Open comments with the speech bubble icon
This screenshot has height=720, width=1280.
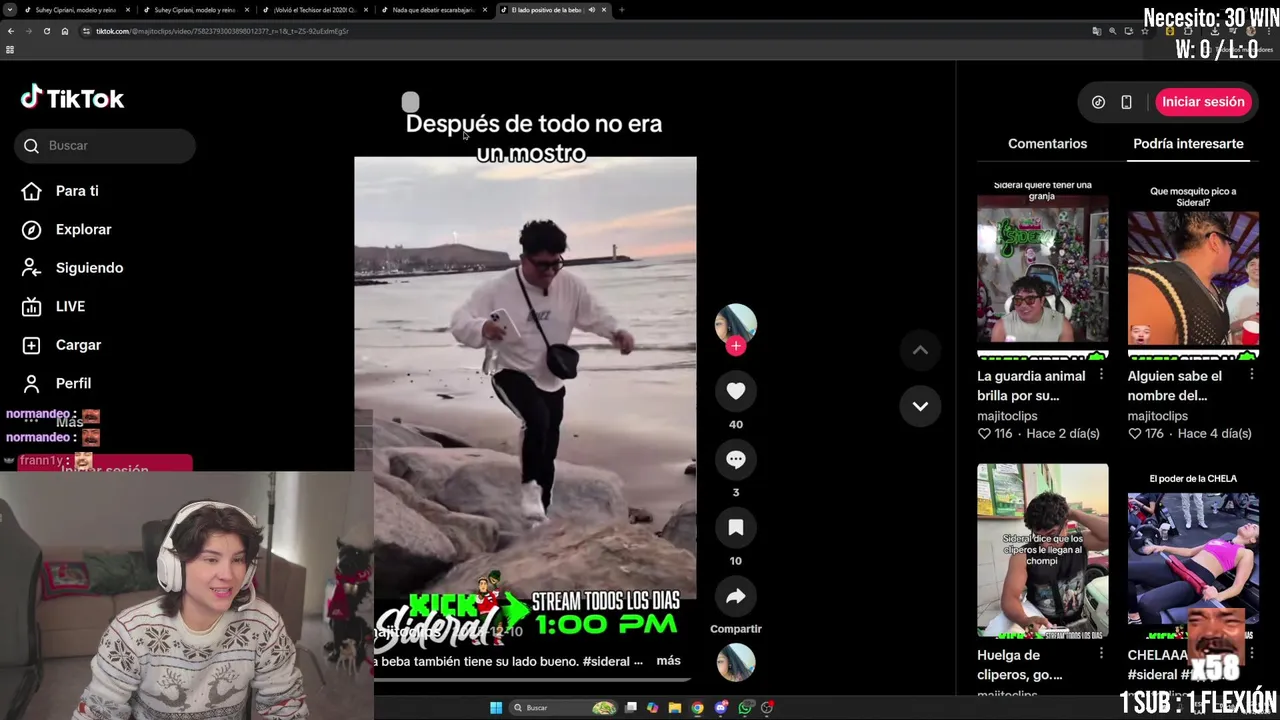pyautogui.click(x=736, y=459)
